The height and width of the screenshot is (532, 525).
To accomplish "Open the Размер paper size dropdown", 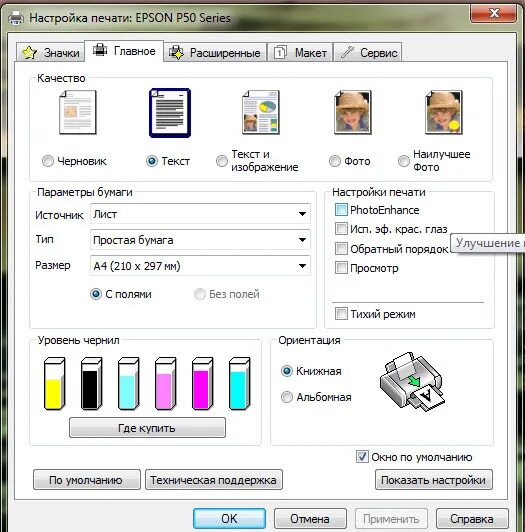I will pos(200,266).
